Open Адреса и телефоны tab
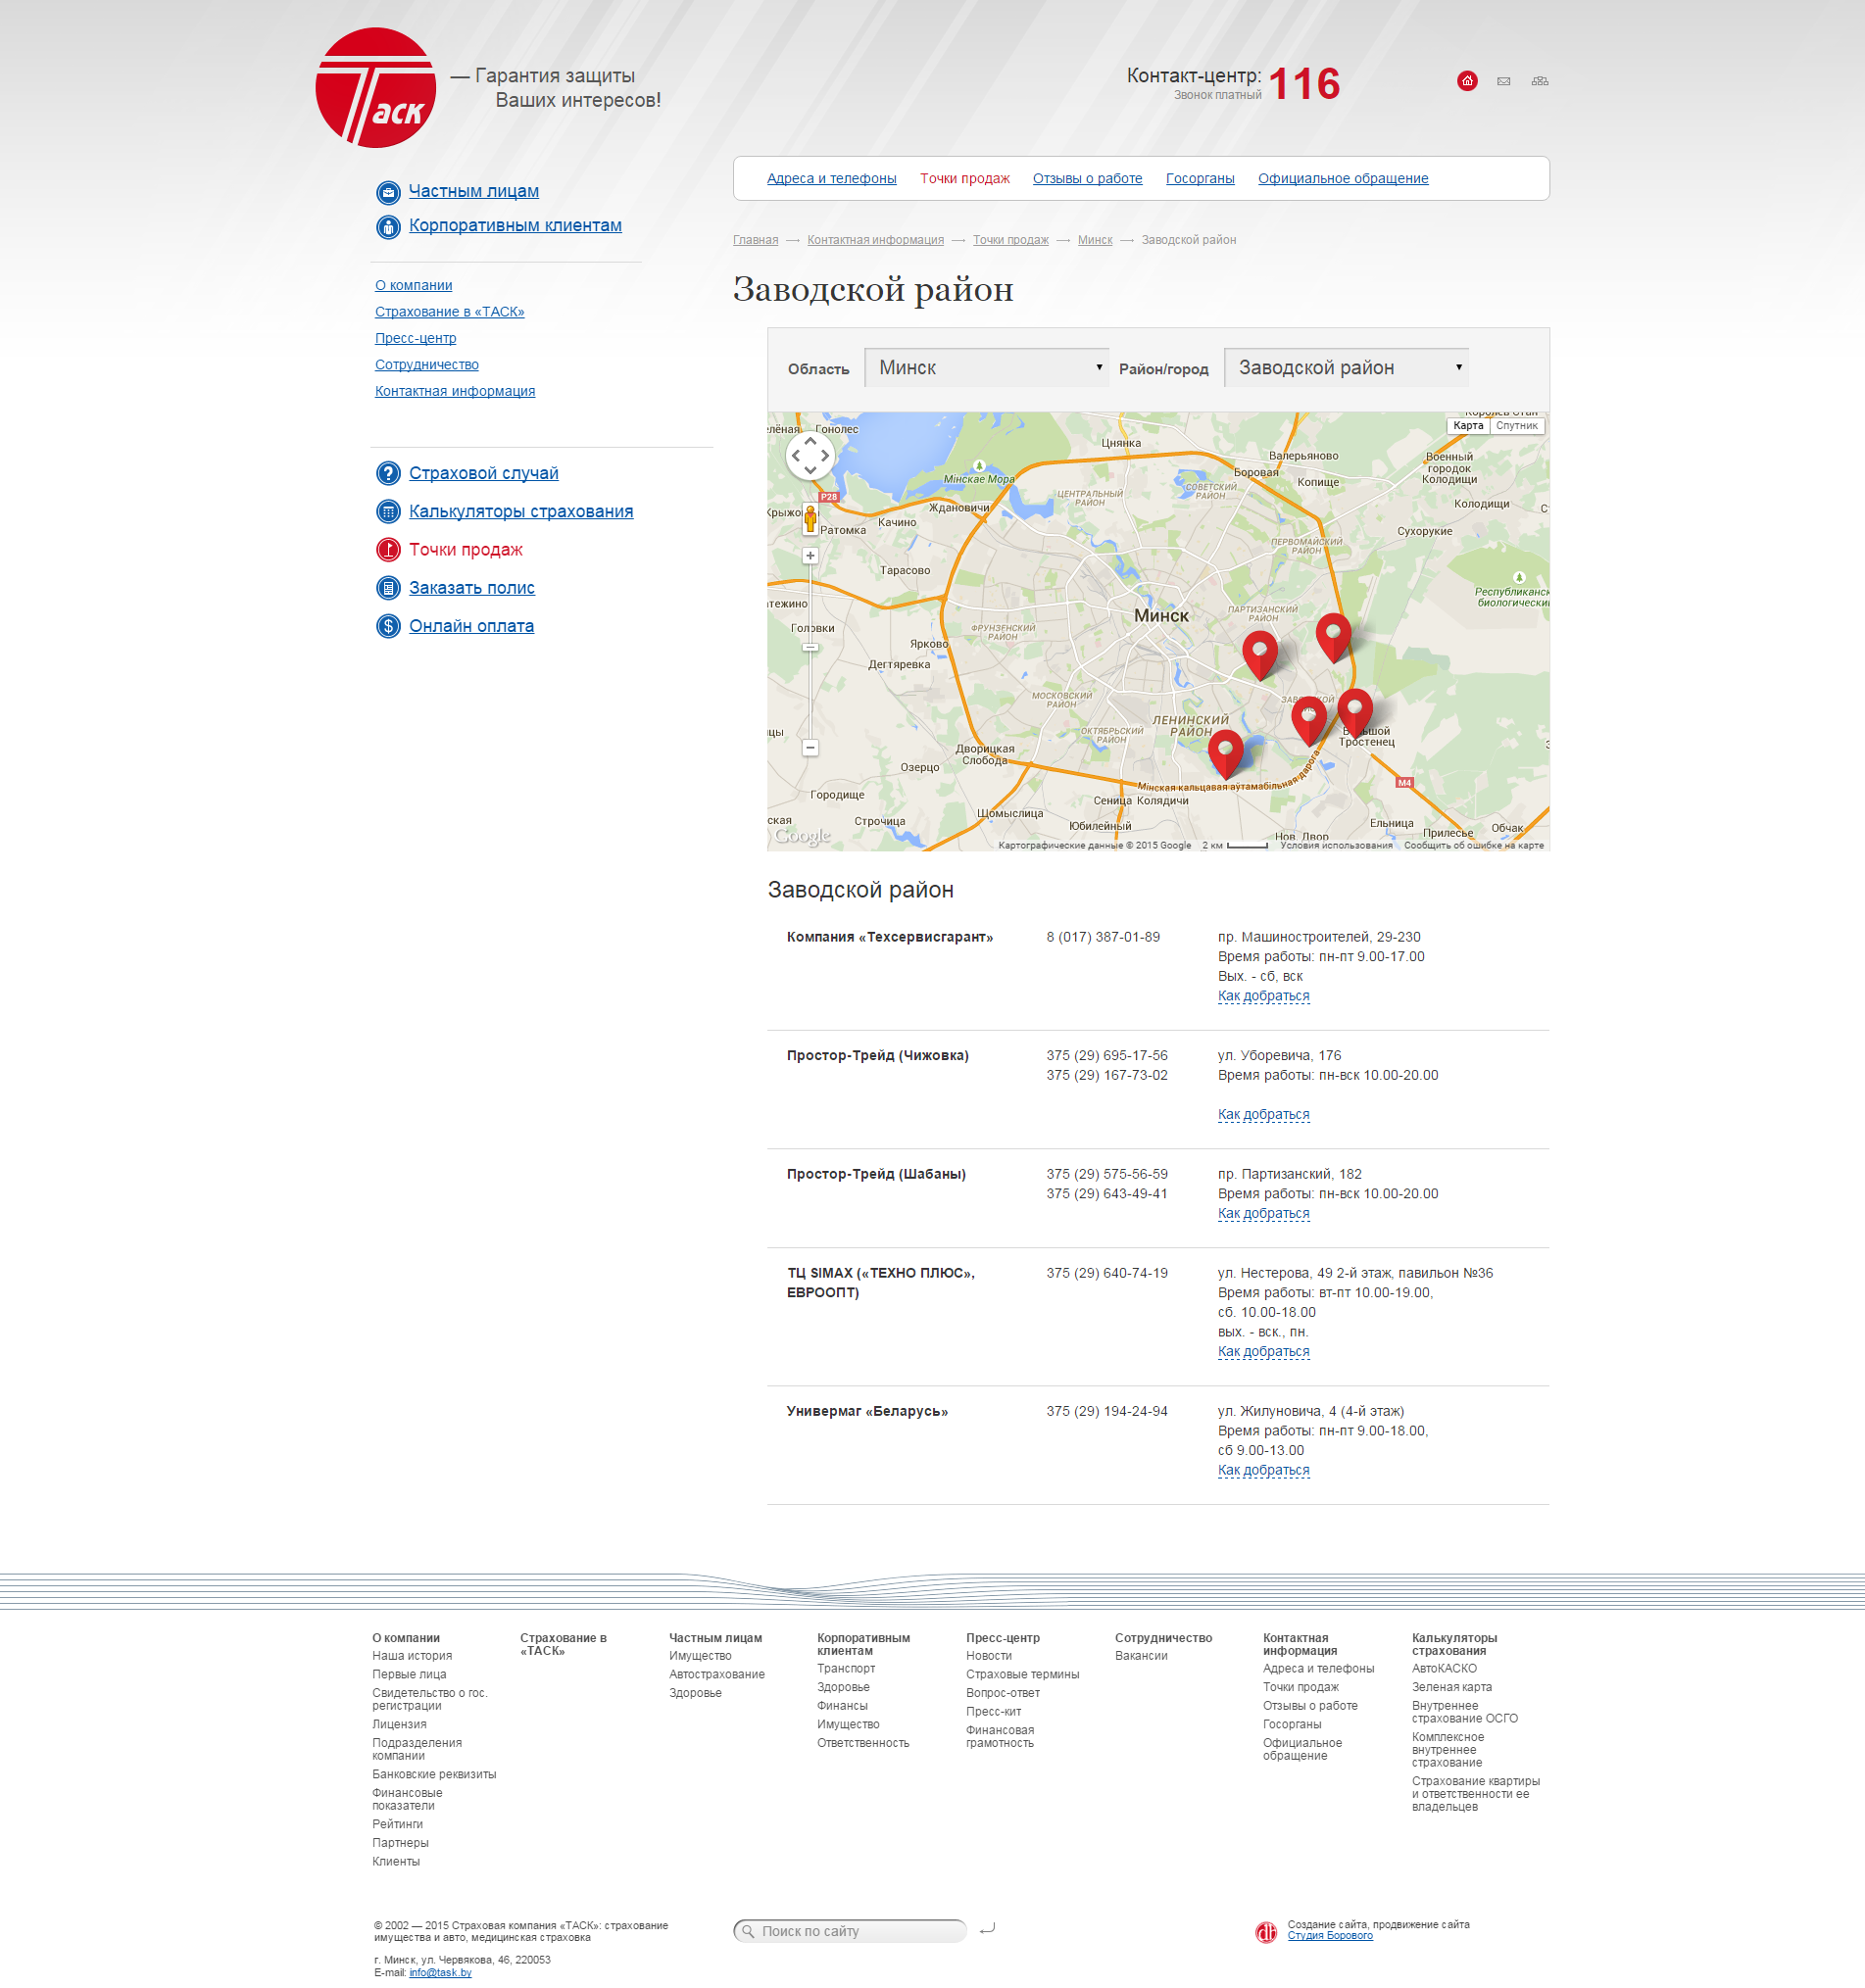The width and height of the screenshot is (1865, 1988). [831, 179]
